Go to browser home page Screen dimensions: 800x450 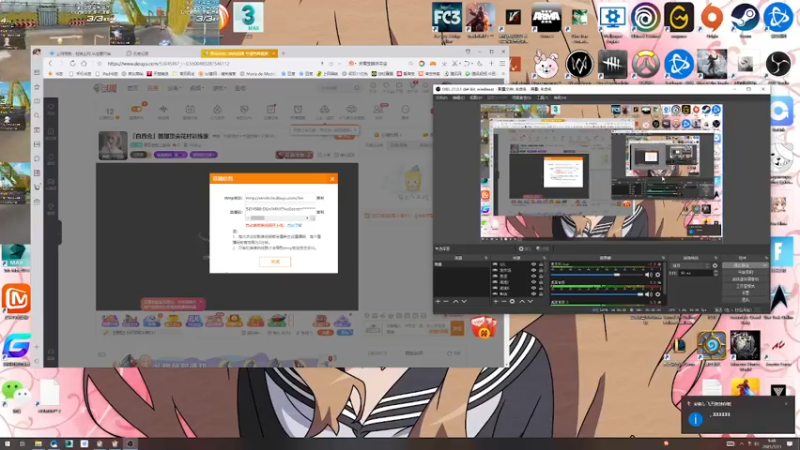tap(84, 63)
